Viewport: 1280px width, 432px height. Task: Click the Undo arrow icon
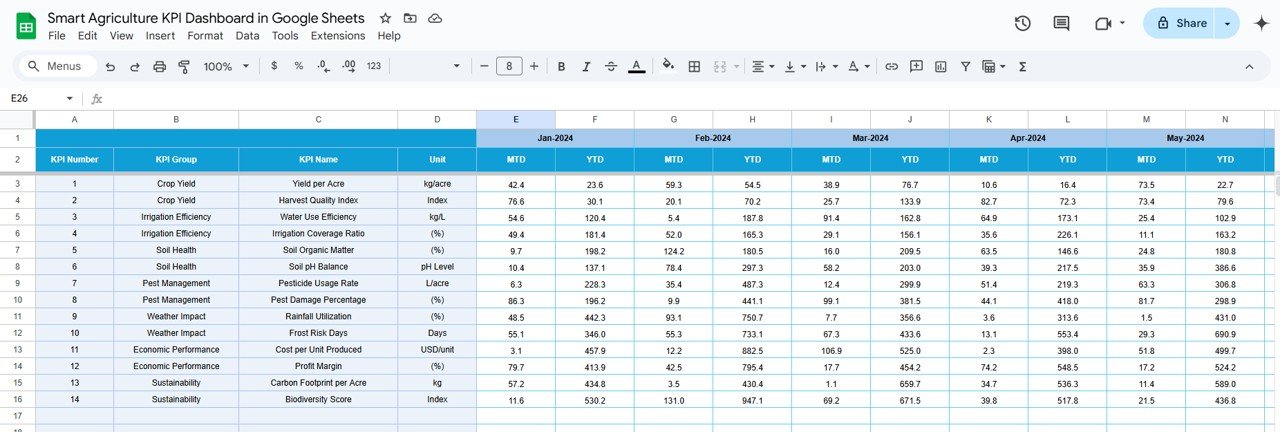109,66
